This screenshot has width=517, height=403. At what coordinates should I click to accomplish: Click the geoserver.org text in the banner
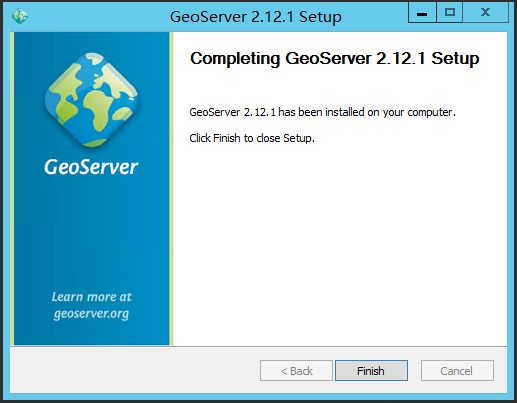point(91,314)
